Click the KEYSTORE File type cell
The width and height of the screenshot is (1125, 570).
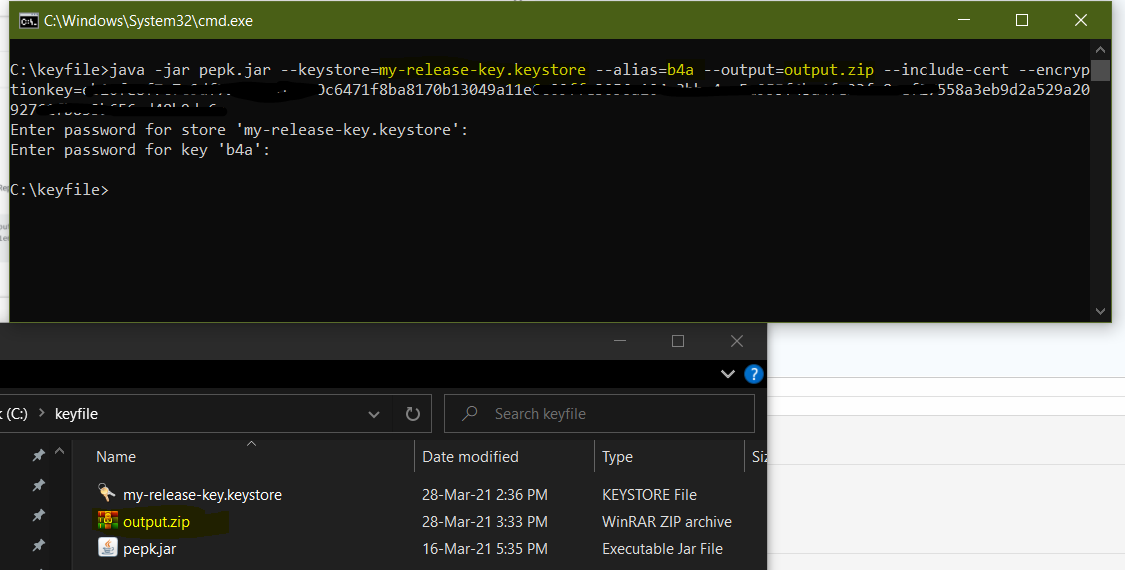649,495
